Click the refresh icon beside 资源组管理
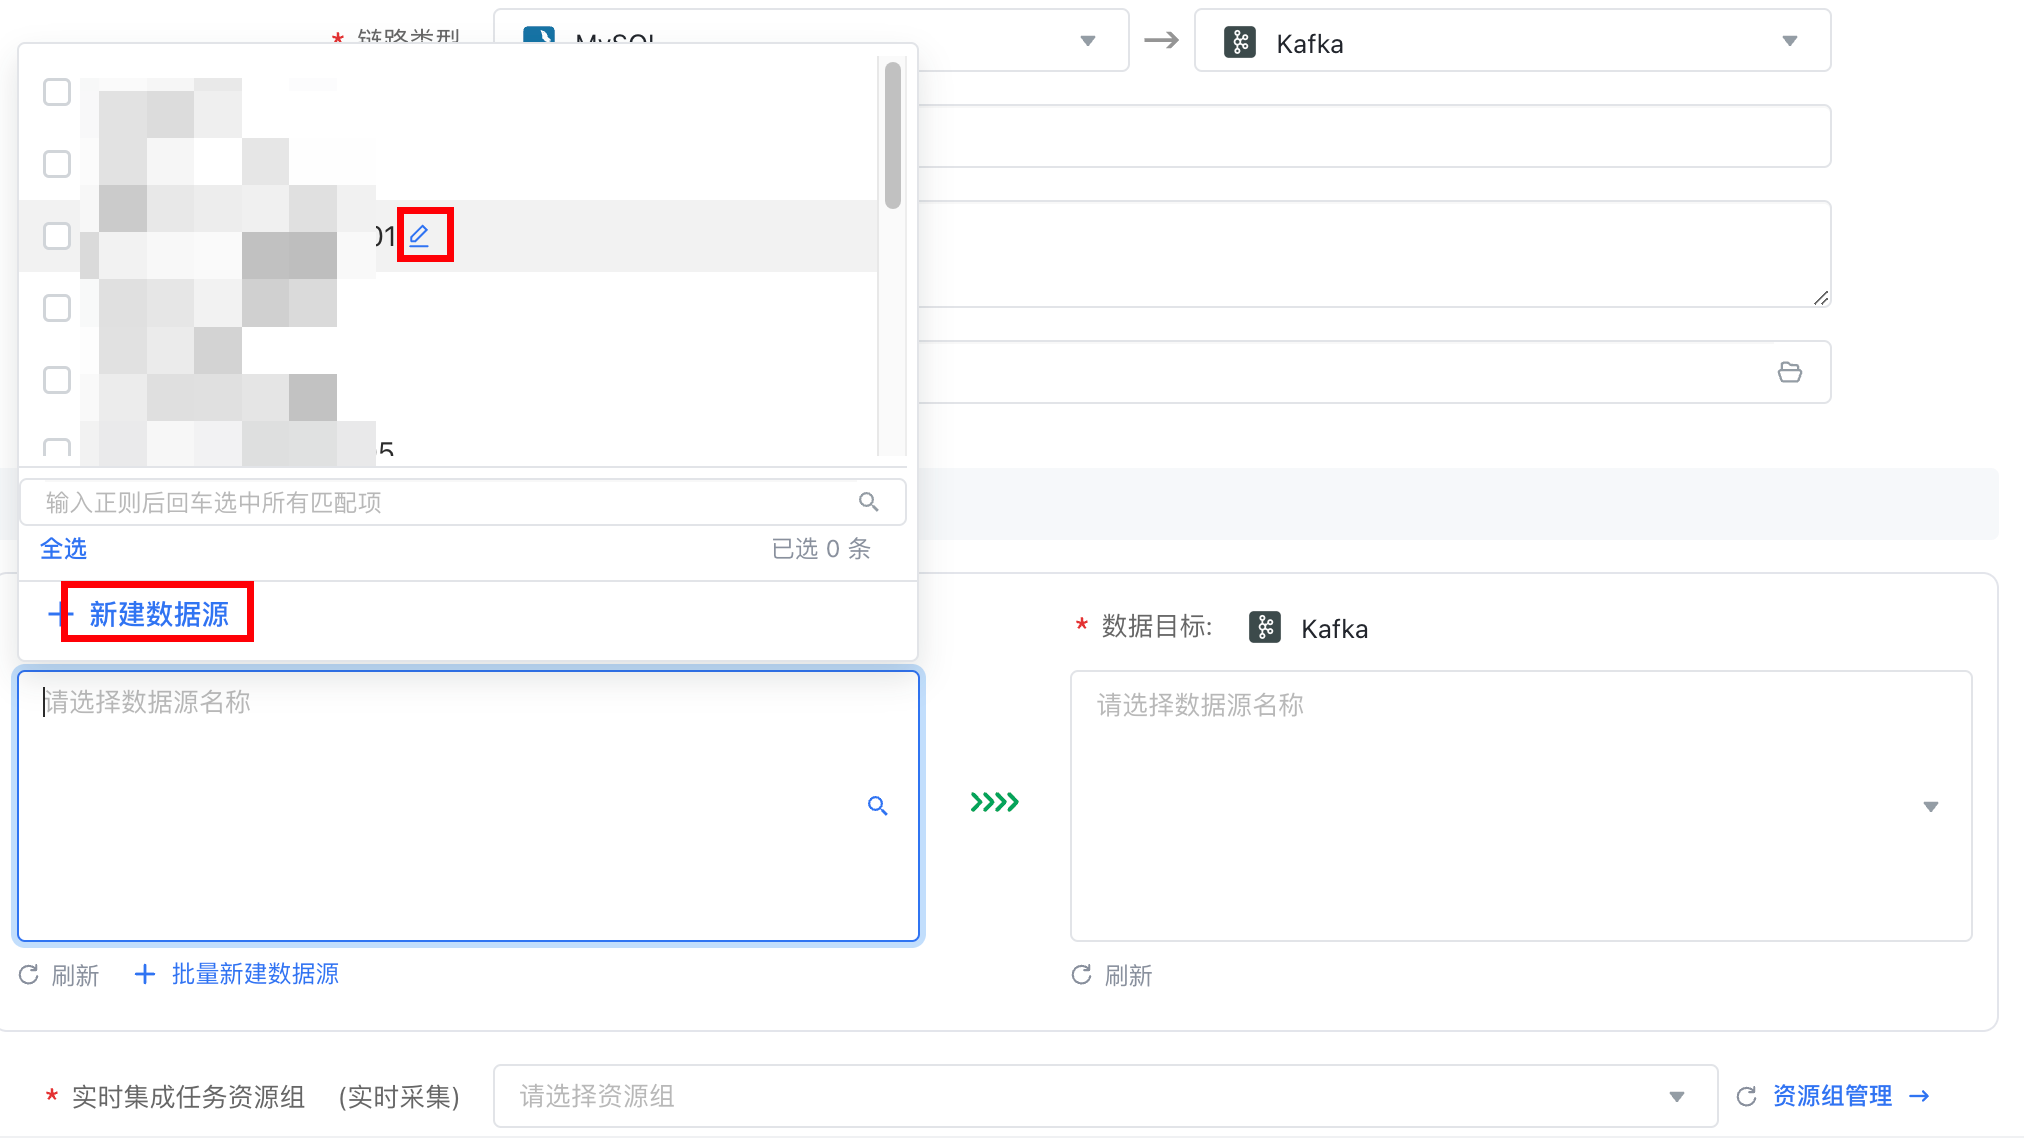Screen dimensions: 2024x1138 click(x=1747, y=1096)
